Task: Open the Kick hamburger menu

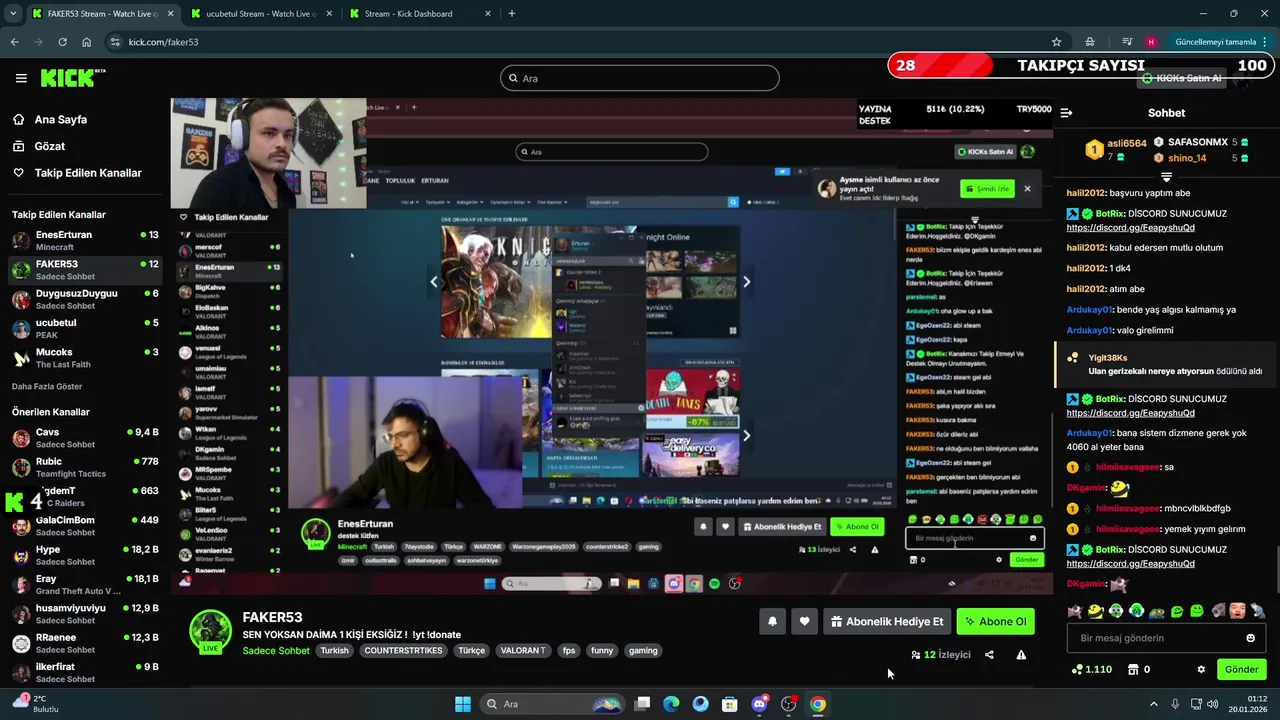Action: coord(21,78)
